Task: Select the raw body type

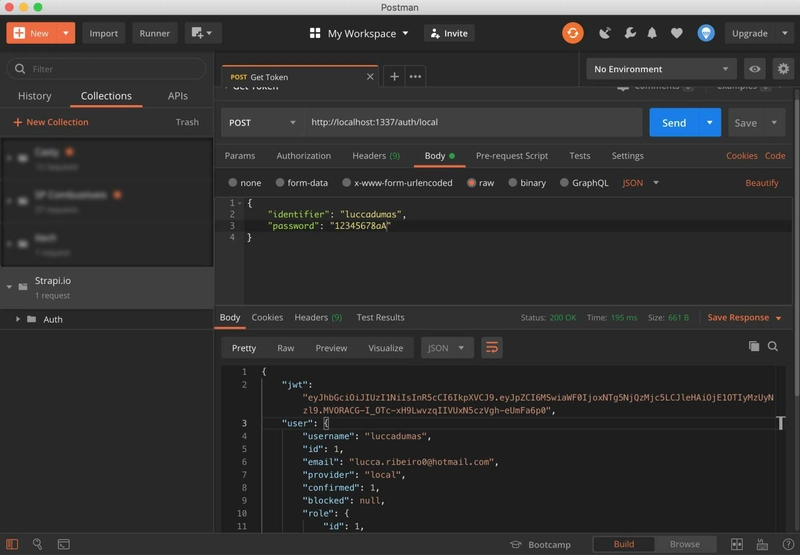Action: [x=471, y=183]
